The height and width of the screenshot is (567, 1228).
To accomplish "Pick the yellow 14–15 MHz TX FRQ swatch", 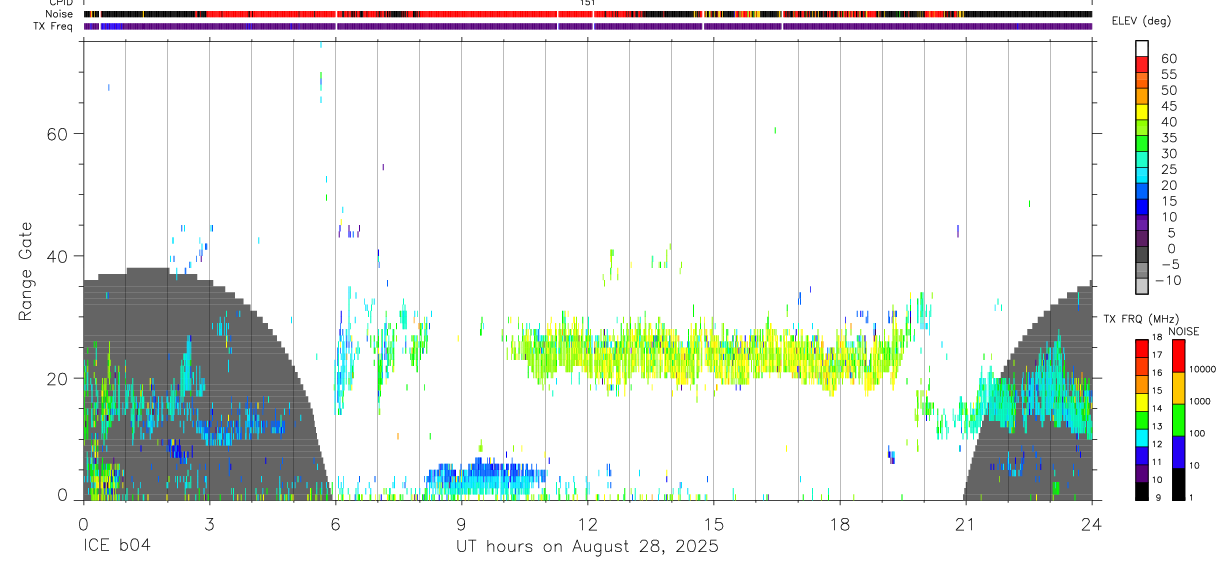I will [x=1142, y=400].
